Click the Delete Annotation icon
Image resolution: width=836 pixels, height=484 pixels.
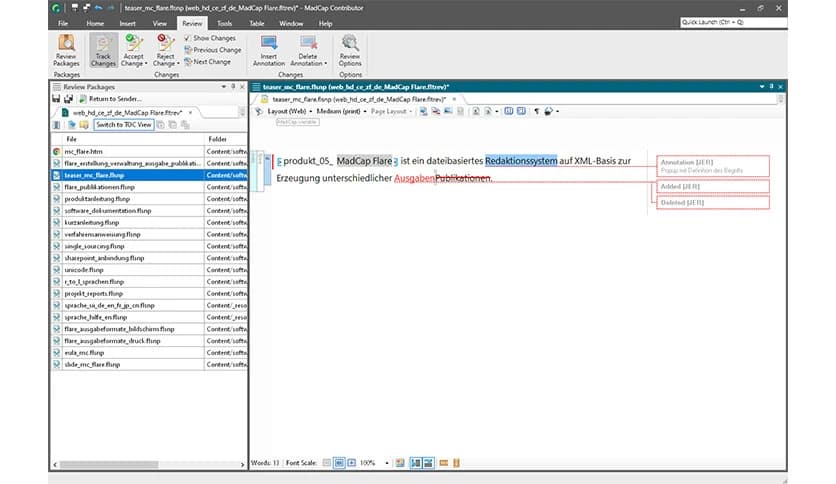[308, 43]
